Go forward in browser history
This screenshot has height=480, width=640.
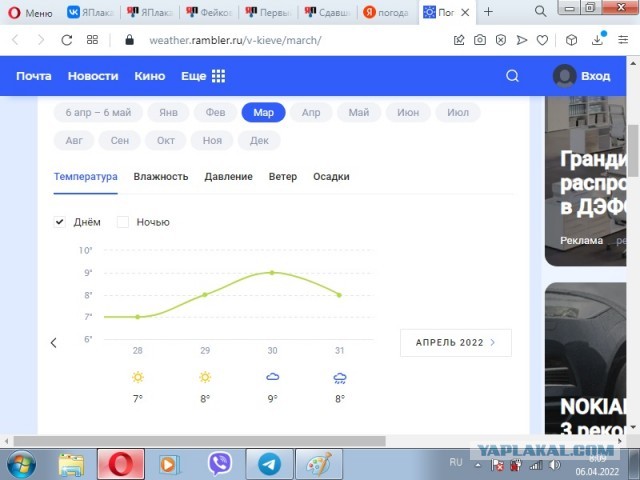pos(41,40)
